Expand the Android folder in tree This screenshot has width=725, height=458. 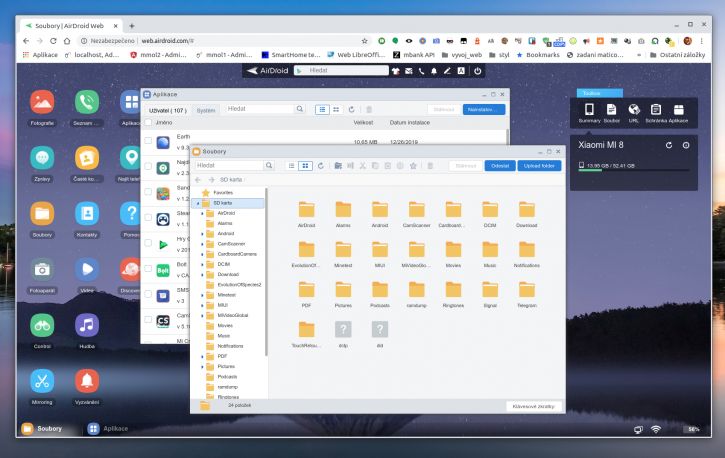click(203, 234)
